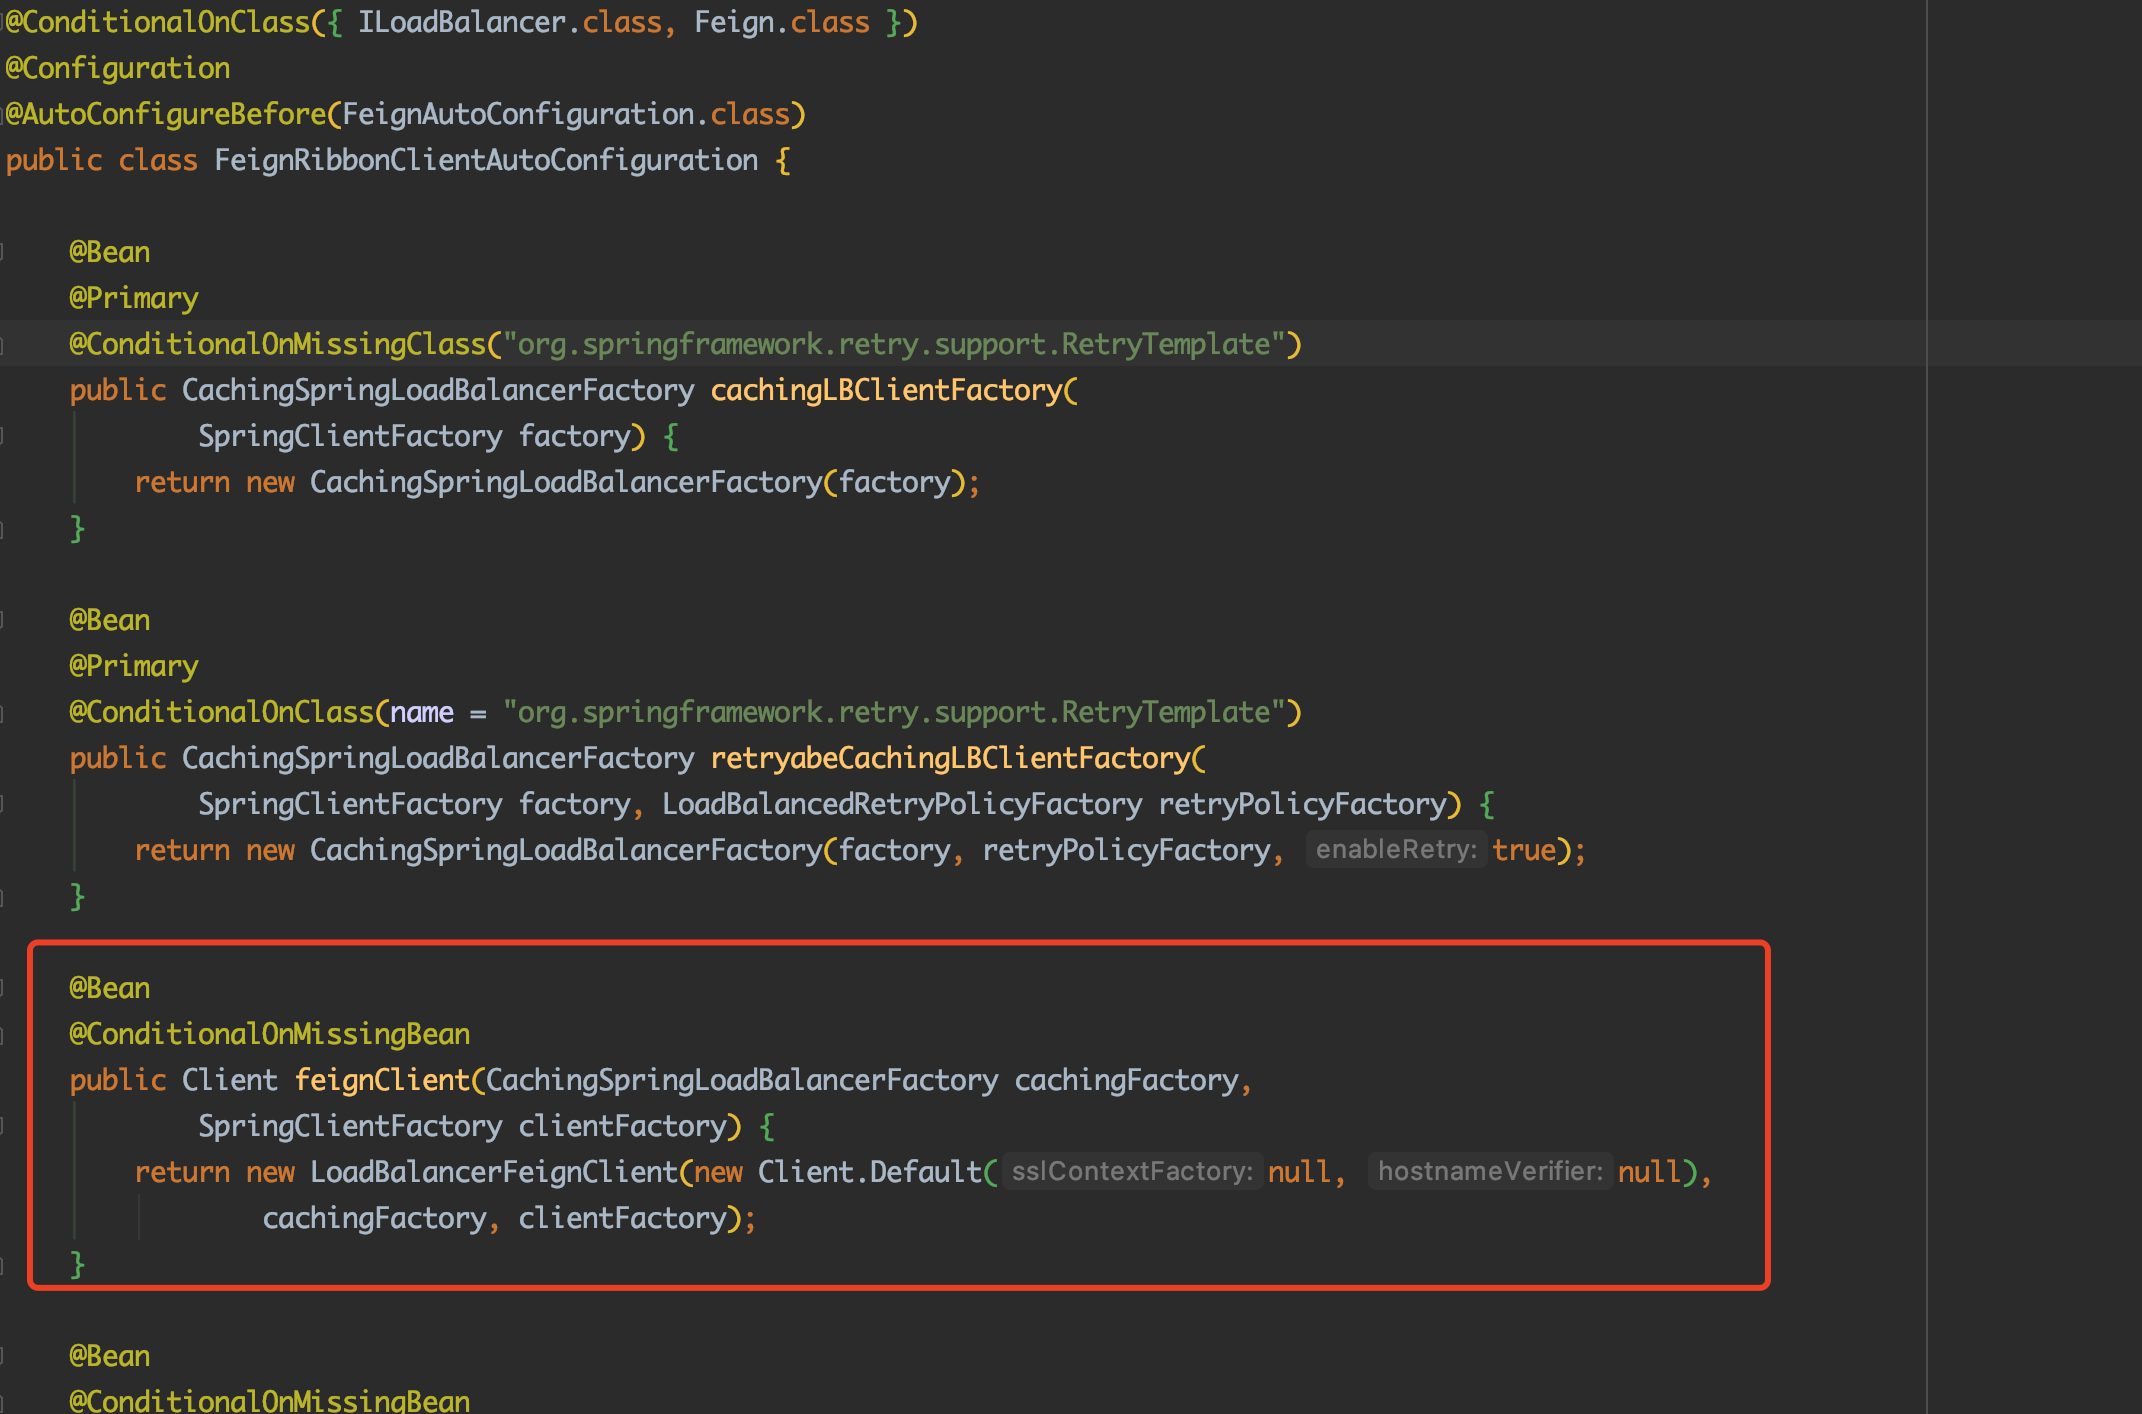2142x1414 pixels.
Task: Click the closing brace of feignClient method
Action: (x=77, y=1264)
